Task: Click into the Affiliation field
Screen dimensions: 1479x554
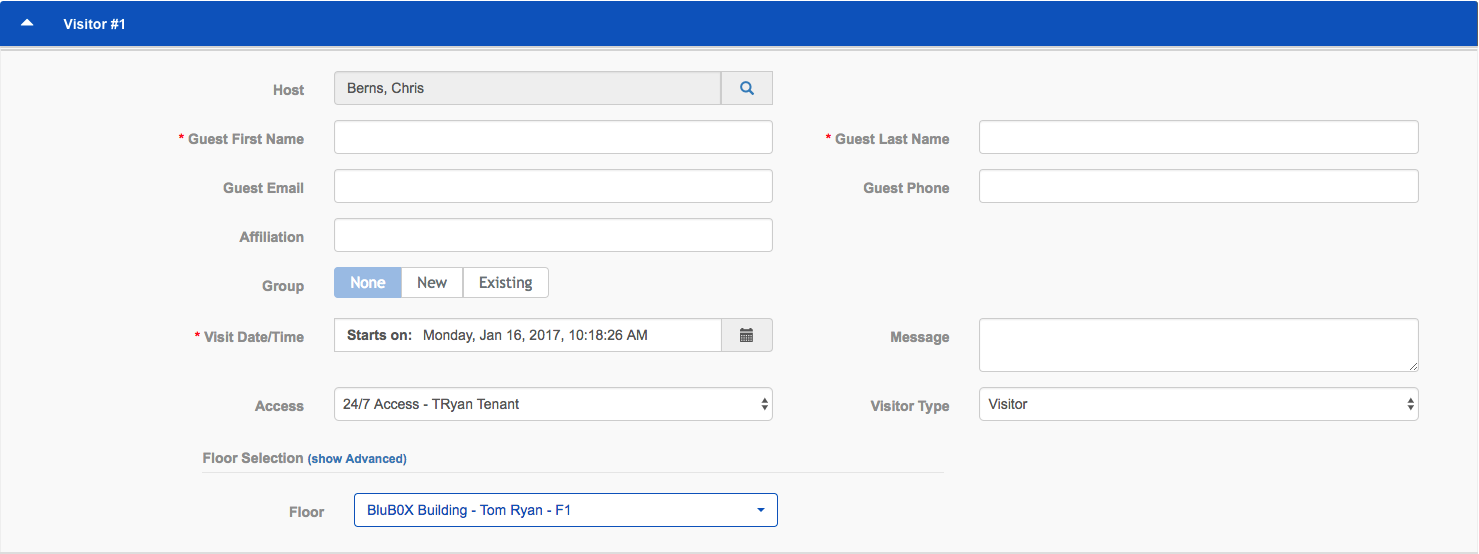Action: [x=553, y=235]
